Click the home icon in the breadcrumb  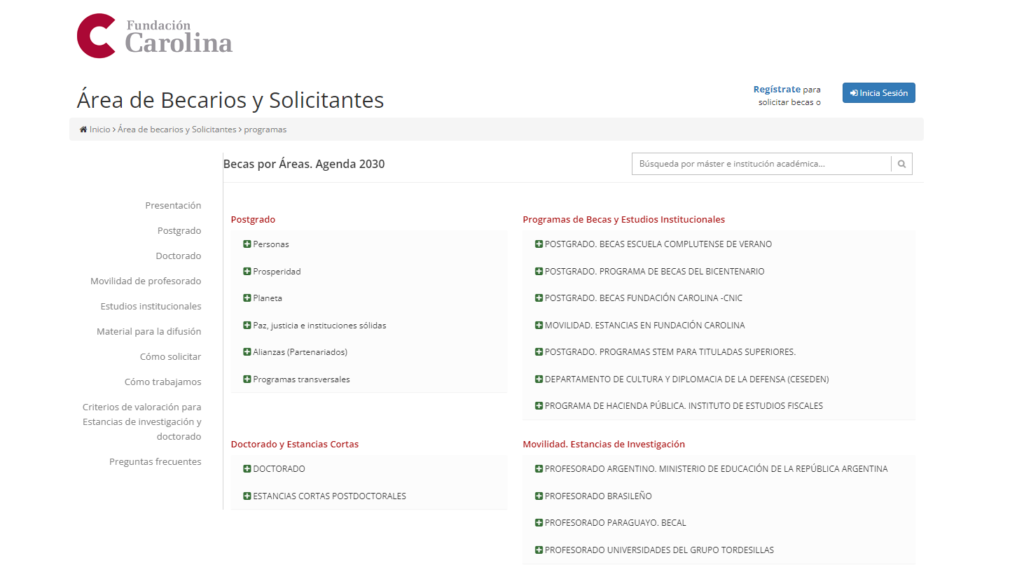(x=83, y=130)
